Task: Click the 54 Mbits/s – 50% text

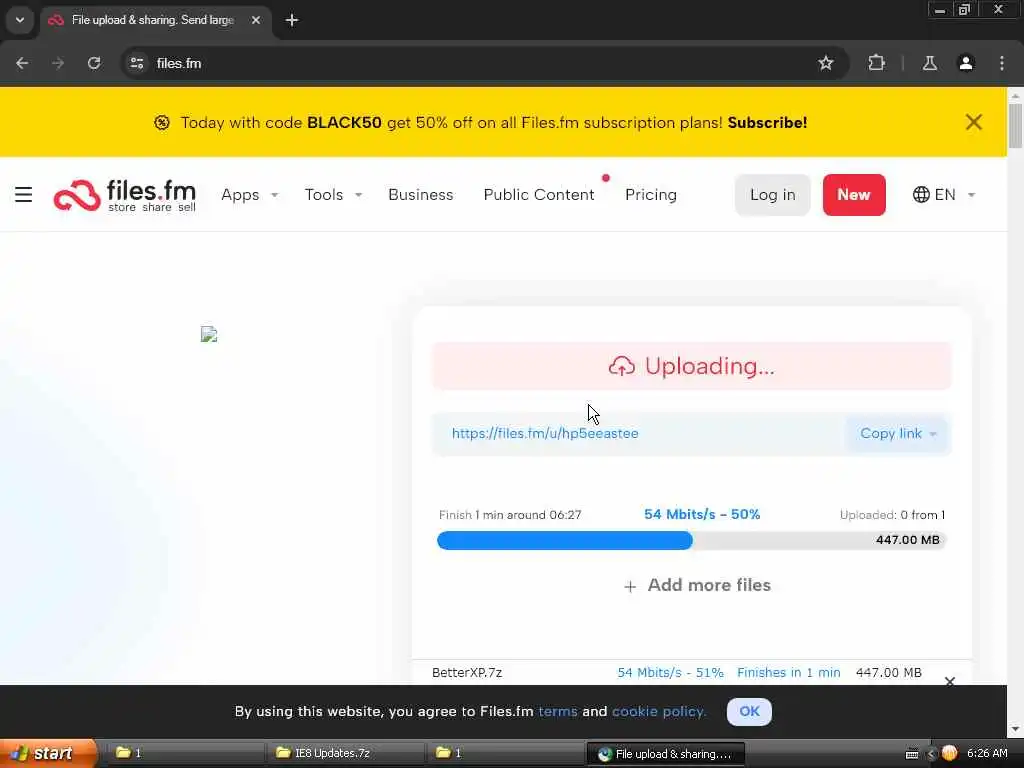Action: 702,515
